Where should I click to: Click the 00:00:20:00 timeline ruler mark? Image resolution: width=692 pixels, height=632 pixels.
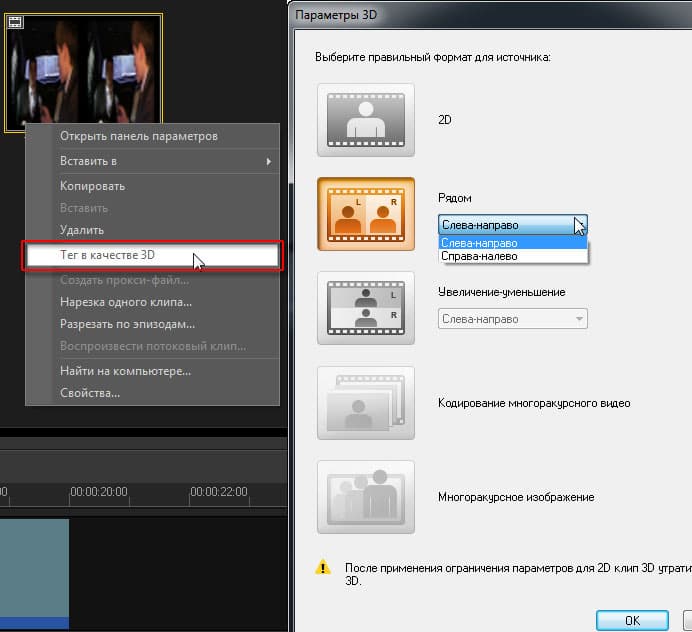[99, 492]
